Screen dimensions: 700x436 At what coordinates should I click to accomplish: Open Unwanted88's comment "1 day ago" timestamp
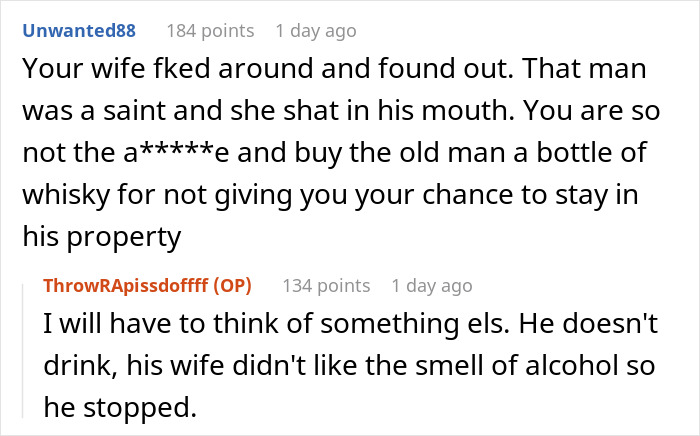(315, 31)
